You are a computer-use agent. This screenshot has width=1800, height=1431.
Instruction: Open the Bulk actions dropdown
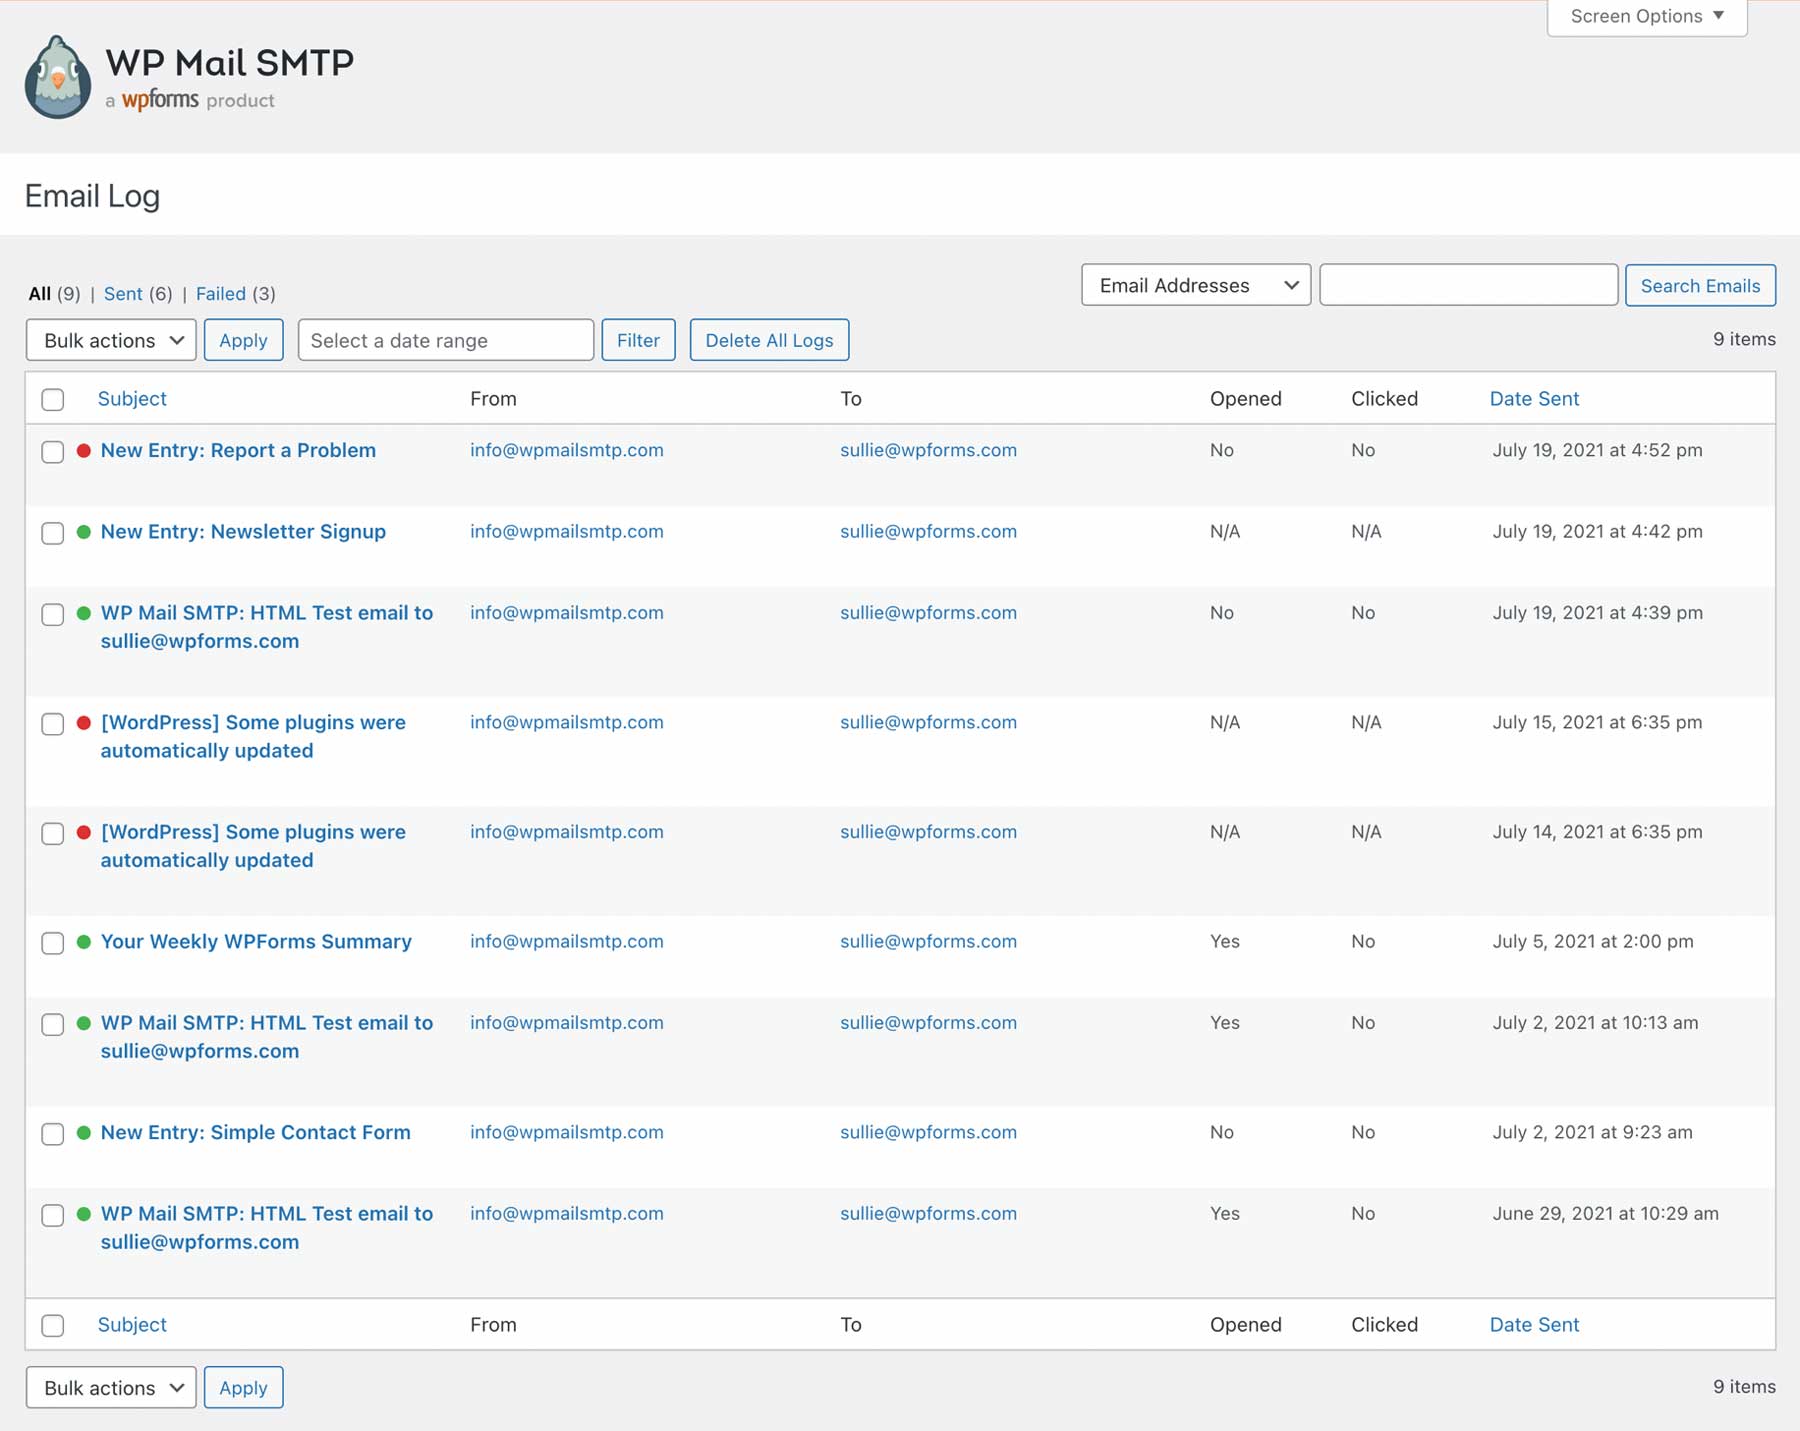pyautogui.click(x=110, y=340)
